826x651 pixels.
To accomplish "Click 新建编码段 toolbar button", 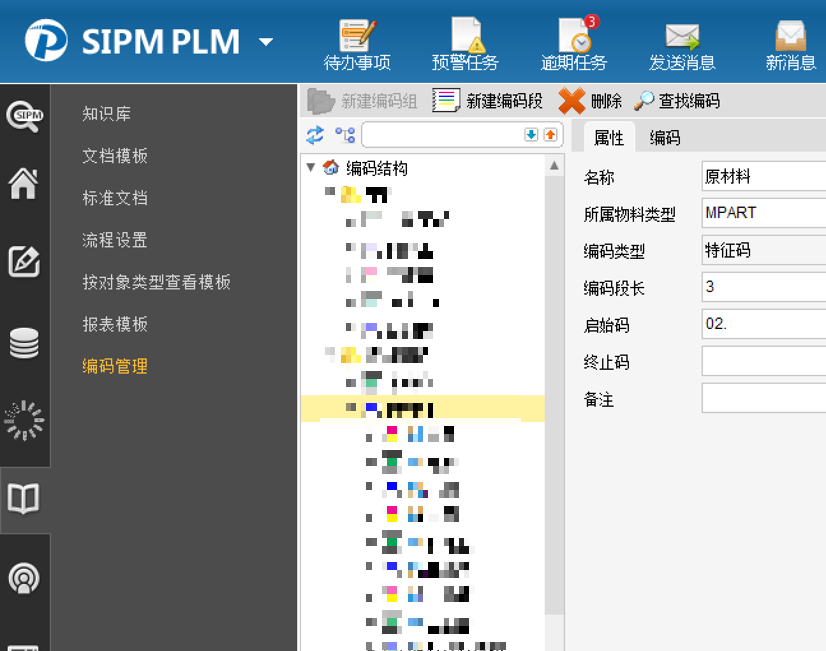I will tap(487, 101).
